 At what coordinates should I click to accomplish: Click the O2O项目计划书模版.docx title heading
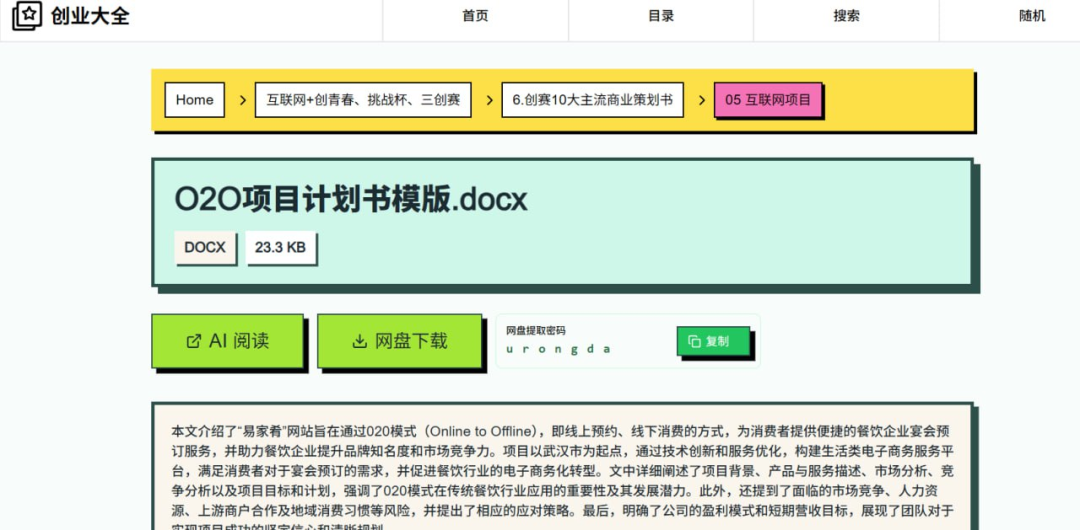click(351, 199)
